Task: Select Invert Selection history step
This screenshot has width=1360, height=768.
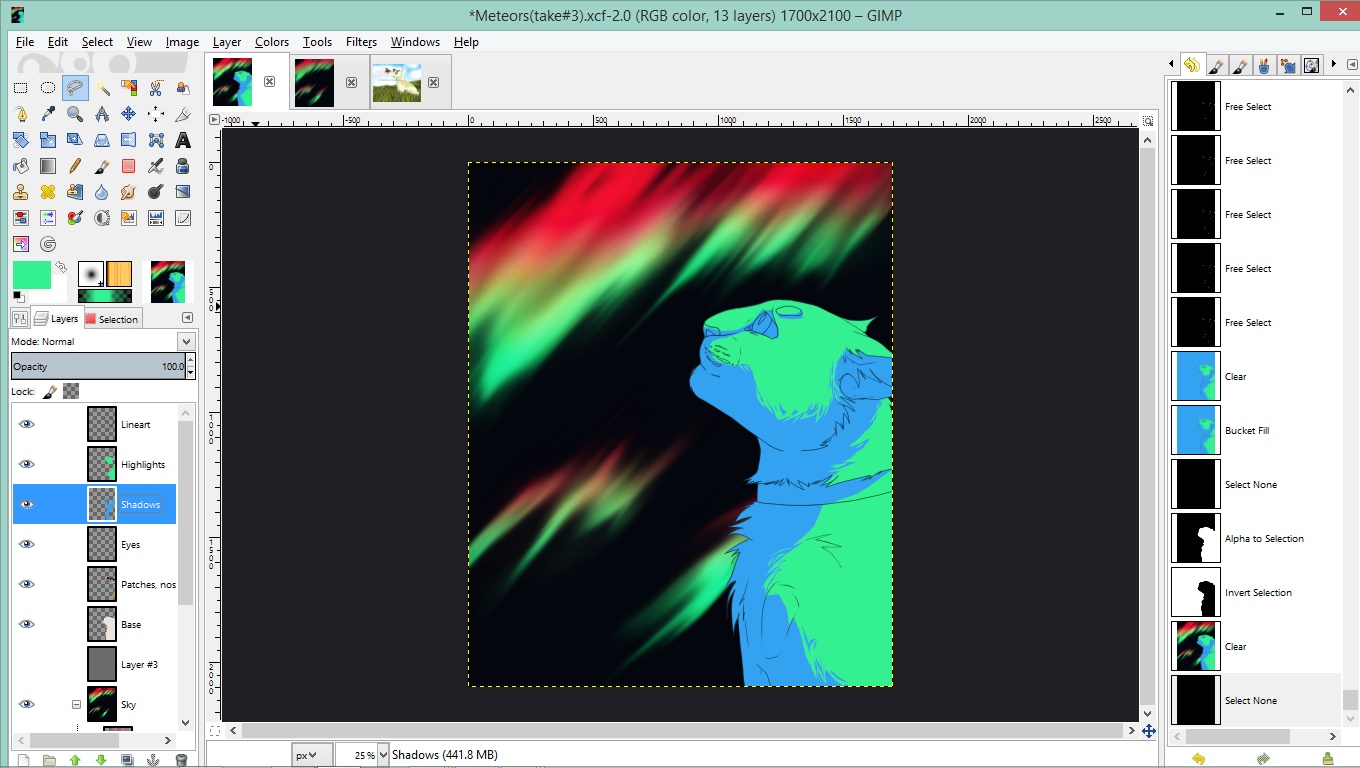Action: coord(1256,592)
